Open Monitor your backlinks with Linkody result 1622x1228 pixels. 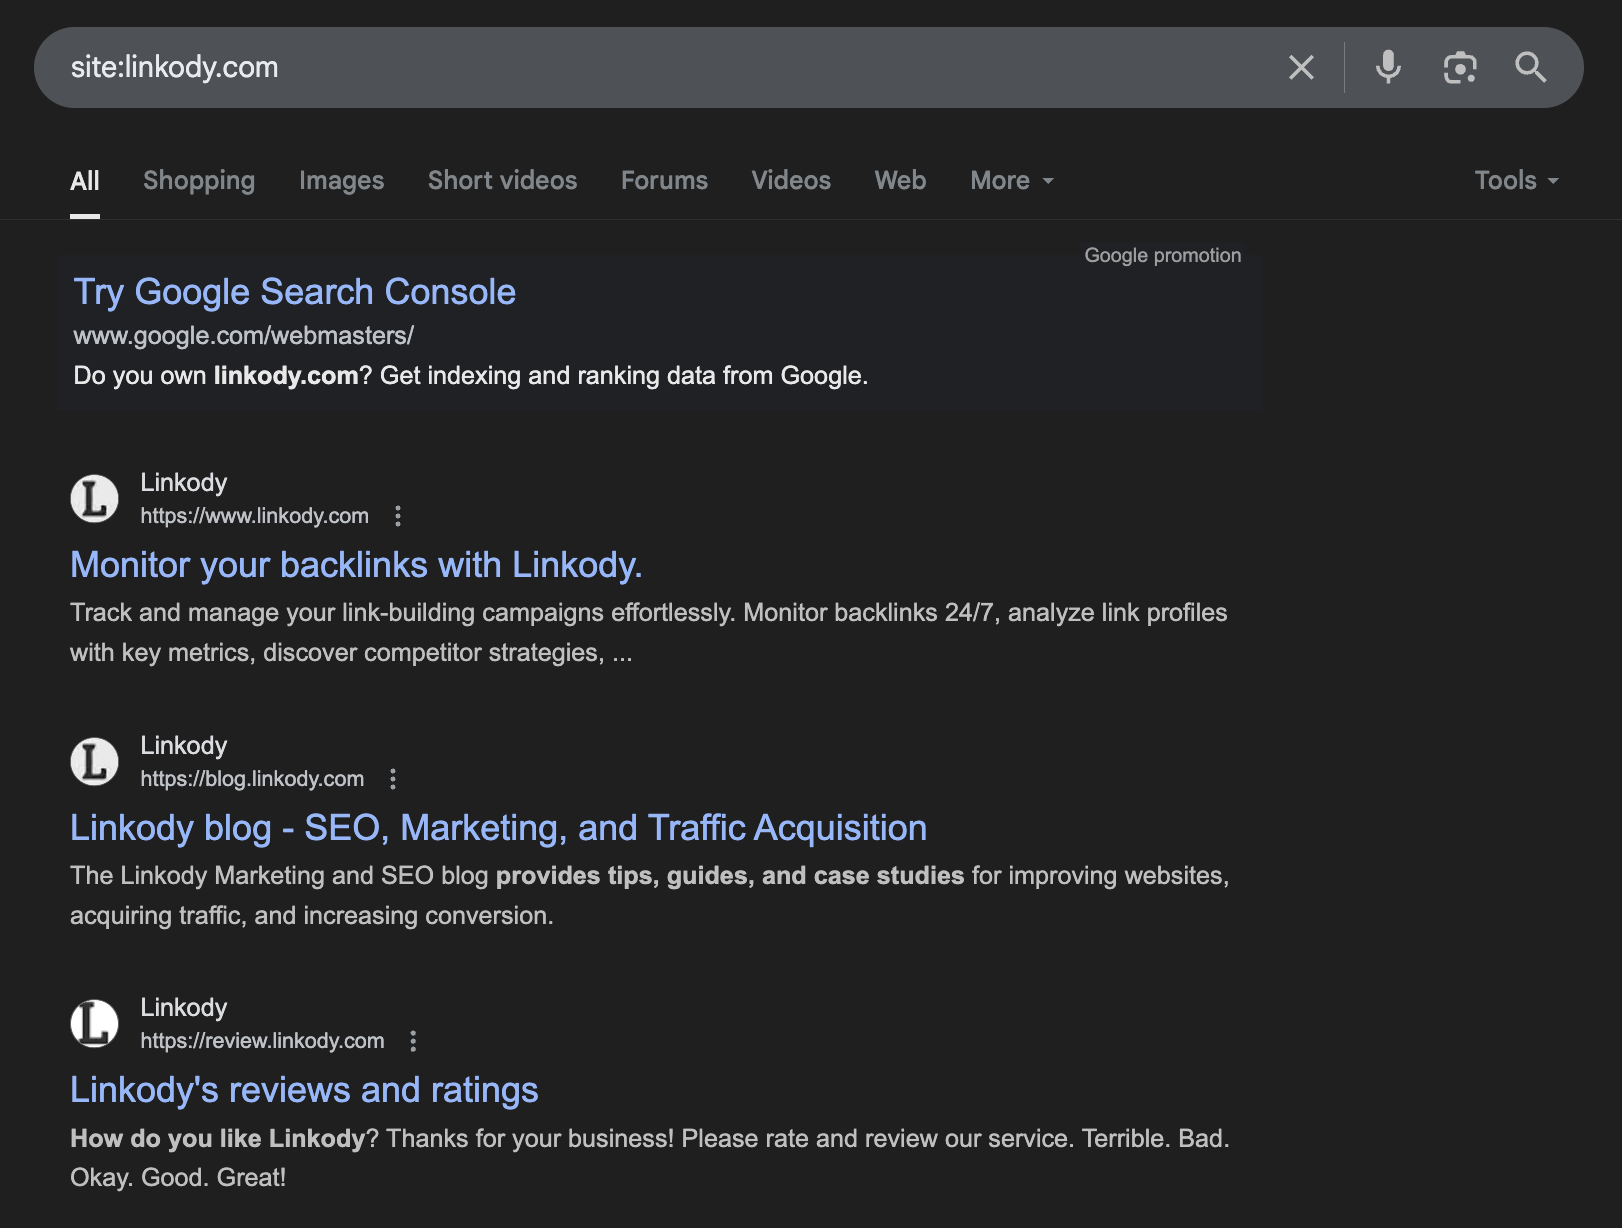(356, 565)
